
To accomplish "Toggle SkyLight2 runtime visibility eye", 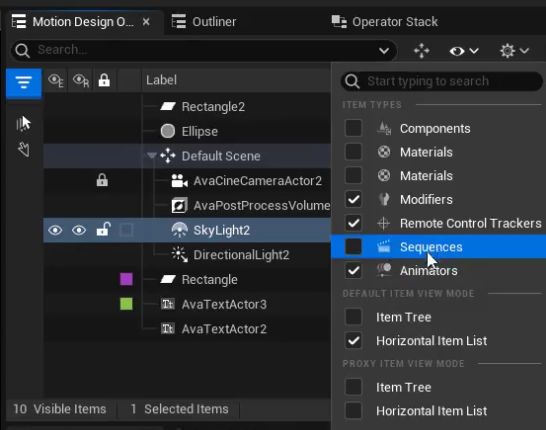I will point(79,230).
